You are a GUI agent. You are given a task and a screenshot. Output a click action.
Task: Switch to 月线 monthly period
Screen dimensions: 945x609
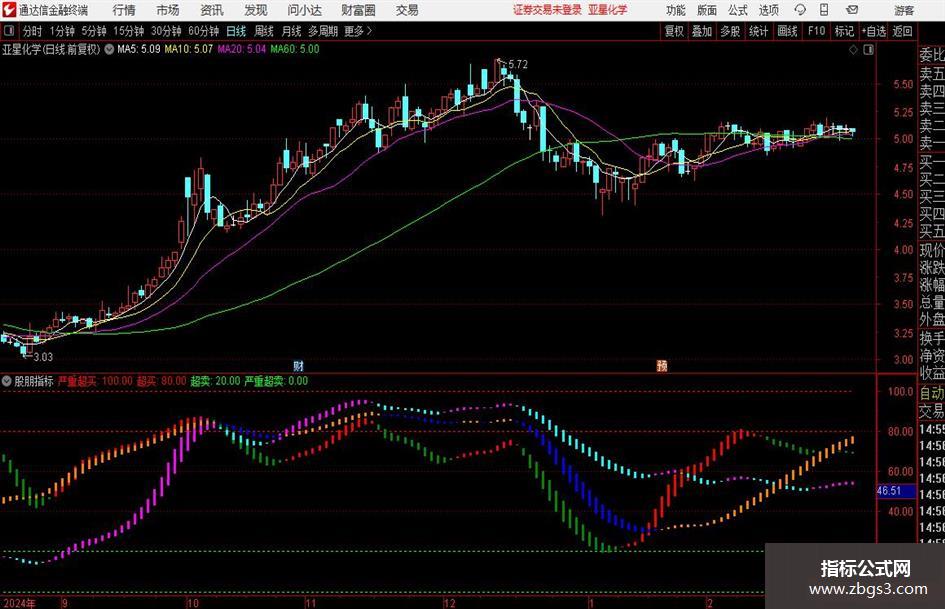tap(291, 31)
